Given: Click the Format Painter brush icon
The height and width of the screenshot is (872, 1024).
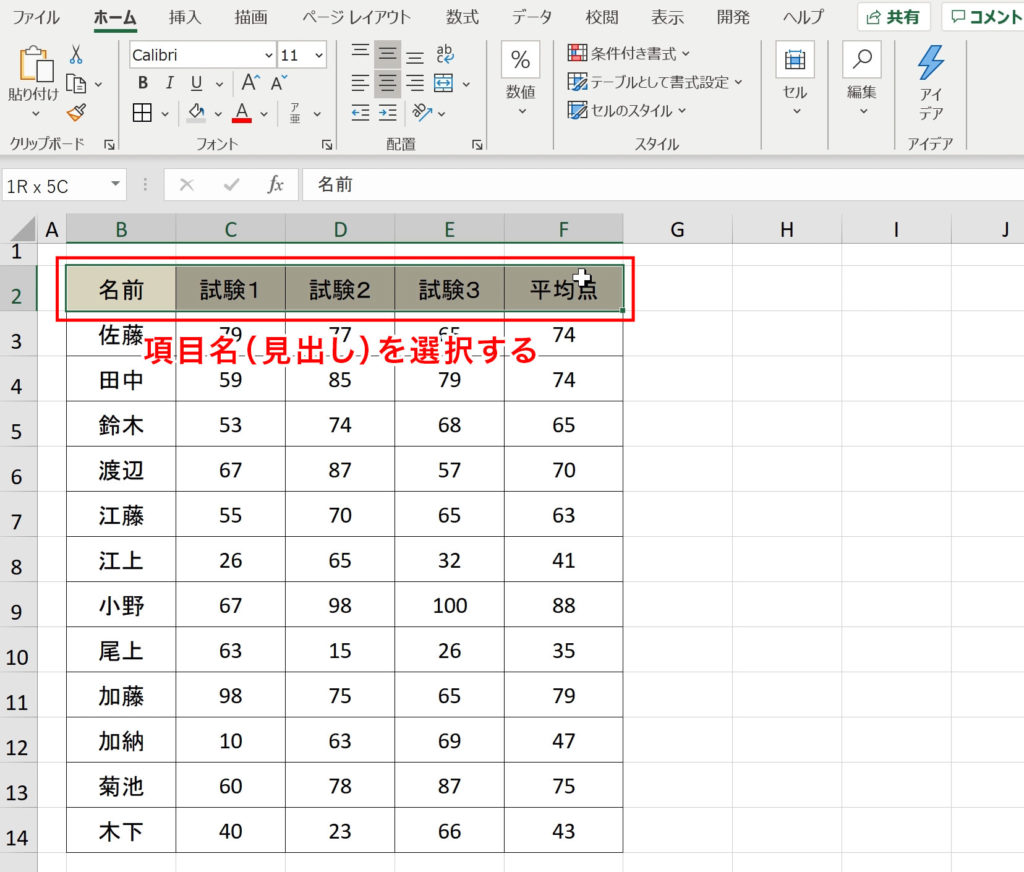Looking at the screenshot, I should tap(76, 112).
